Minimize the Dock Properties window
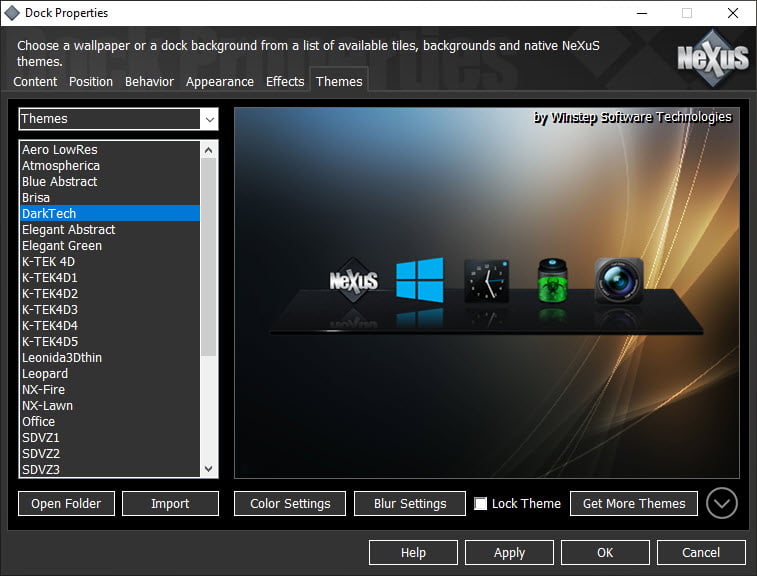This screenshot has width=757, height=576. click(x=642, y=13)
